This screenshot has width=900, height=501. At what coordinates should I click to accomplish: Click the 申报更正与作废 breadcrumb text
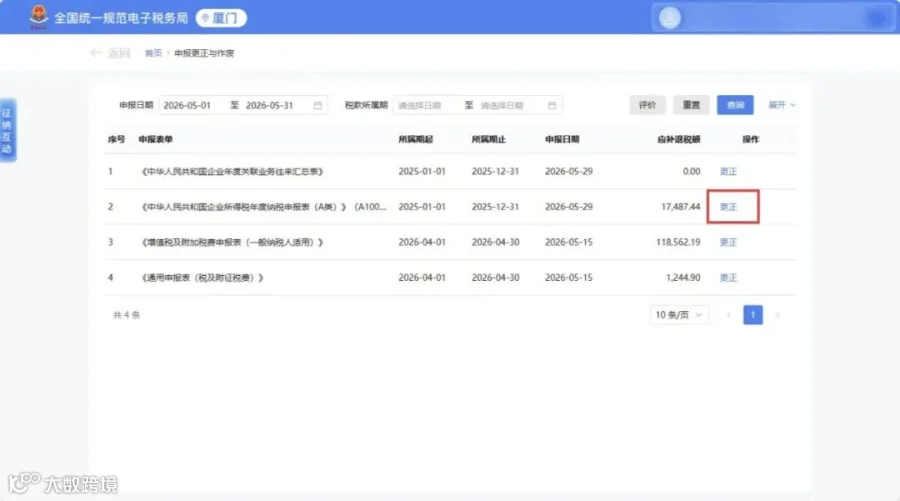click(204, 53)
